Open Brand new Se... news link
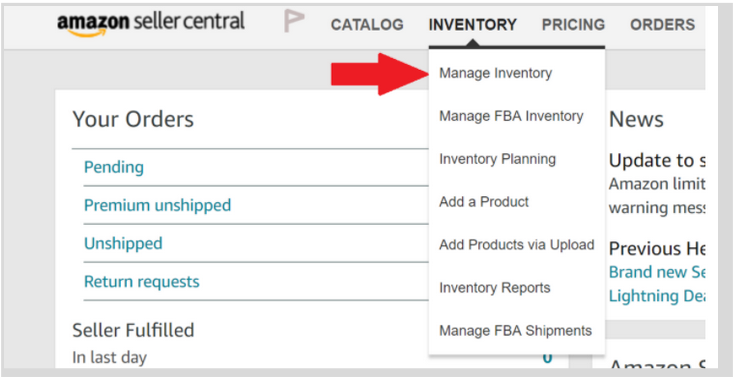This screenshot has width=735, height=383. pos(657,272)
